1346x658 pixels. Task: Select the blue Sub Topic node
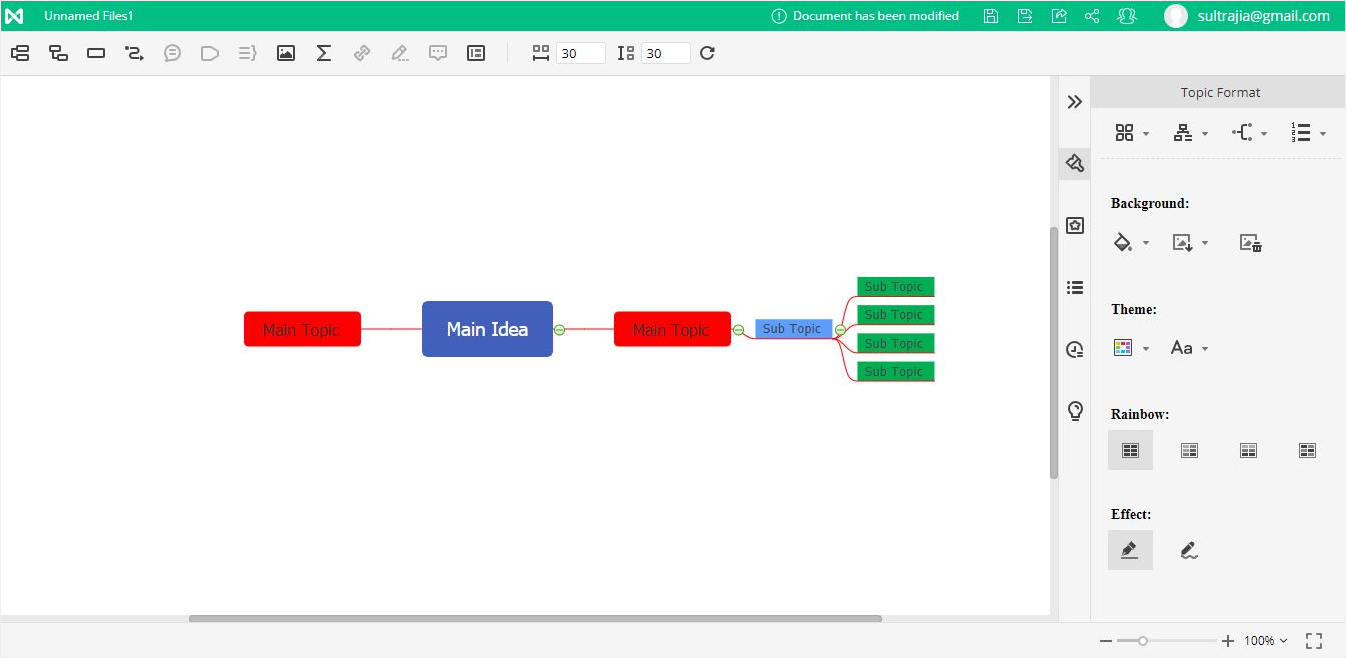pos(792,329)
